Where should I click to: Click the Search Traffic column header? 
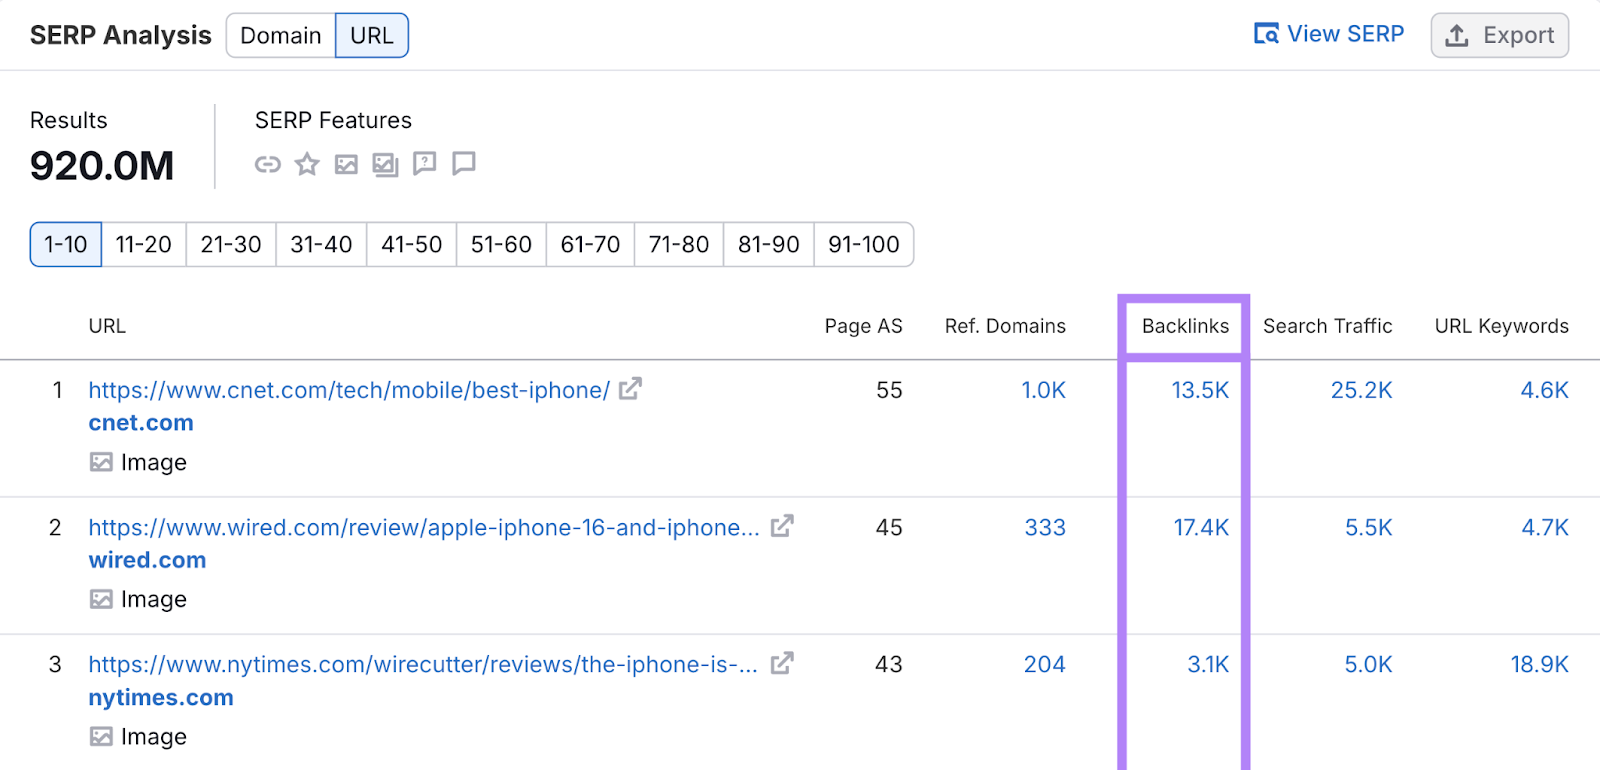(1328, 326)
